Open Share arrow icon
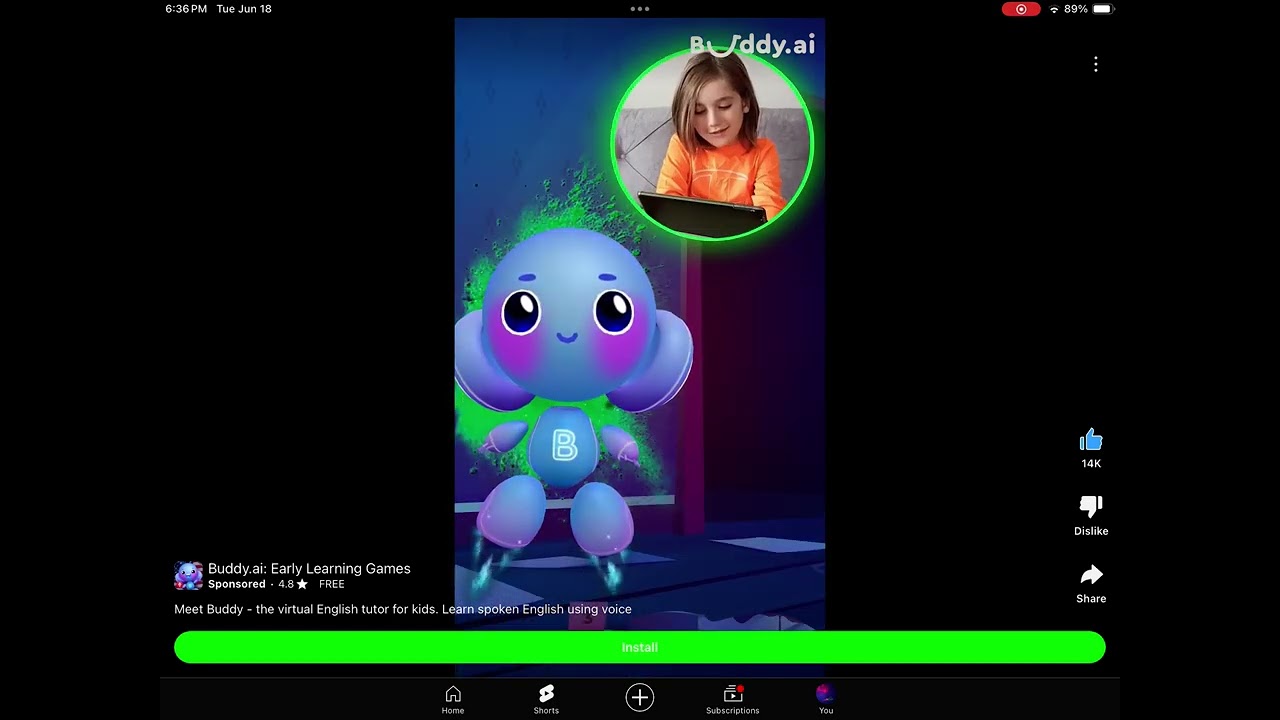 (1091, 575)
